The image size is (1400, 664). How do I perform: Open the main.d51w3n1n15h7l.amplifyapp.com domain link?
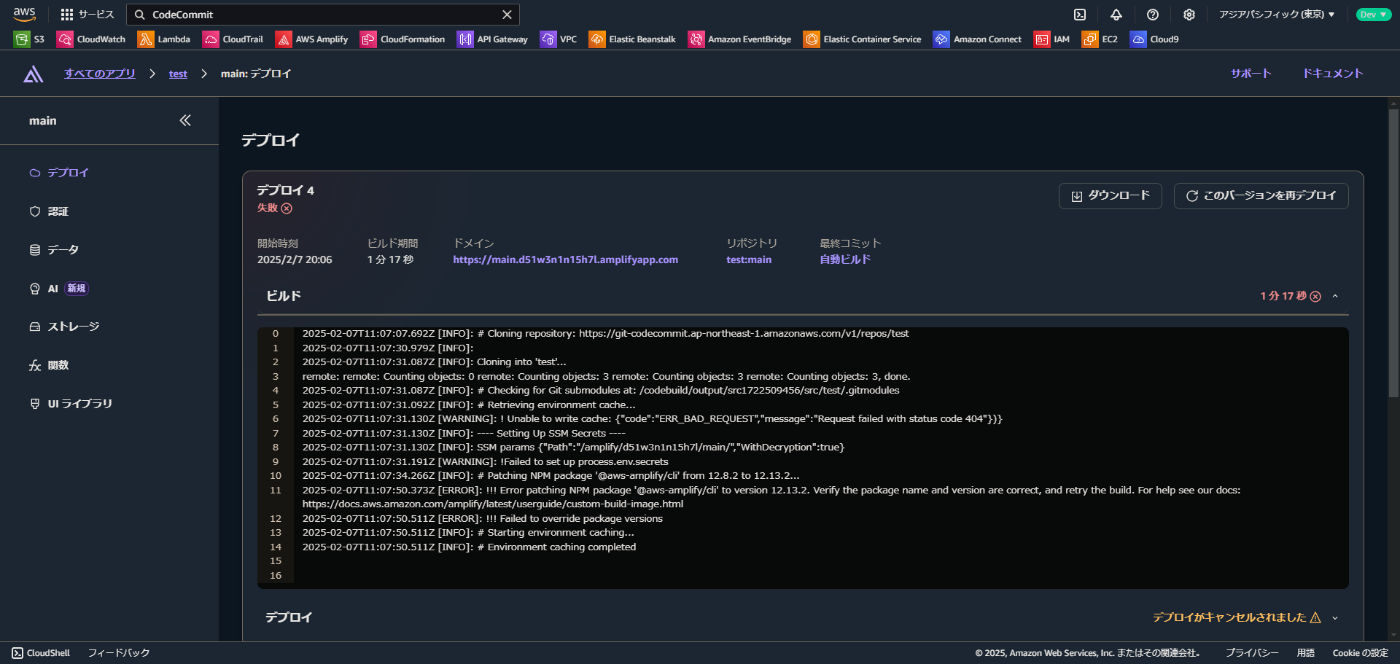[566, 260]
